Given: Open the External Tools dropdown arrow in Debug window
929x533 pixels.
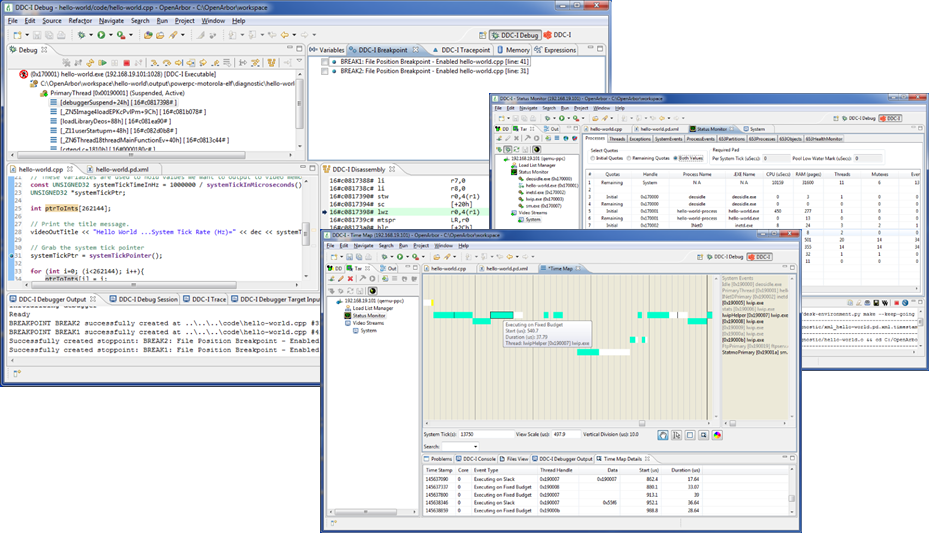Looking at the screenshot, I should [x=130, y=35].
